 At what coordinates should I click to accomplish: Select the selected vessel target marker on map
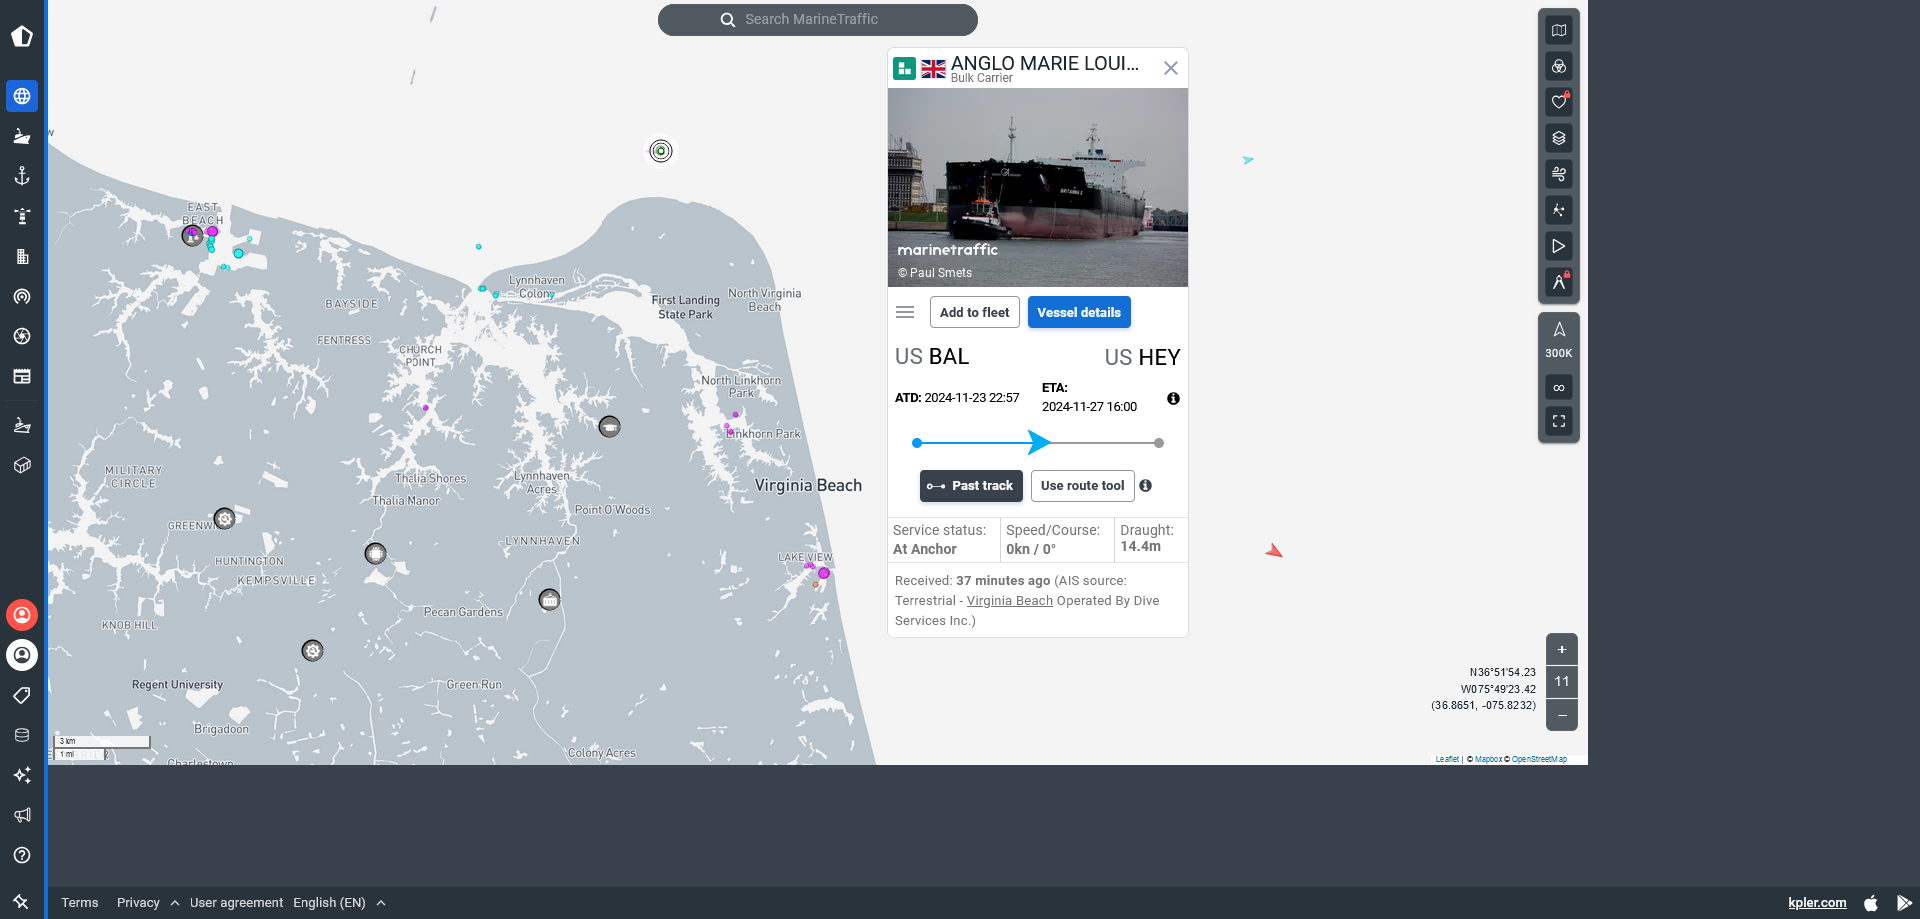[661, 151]
